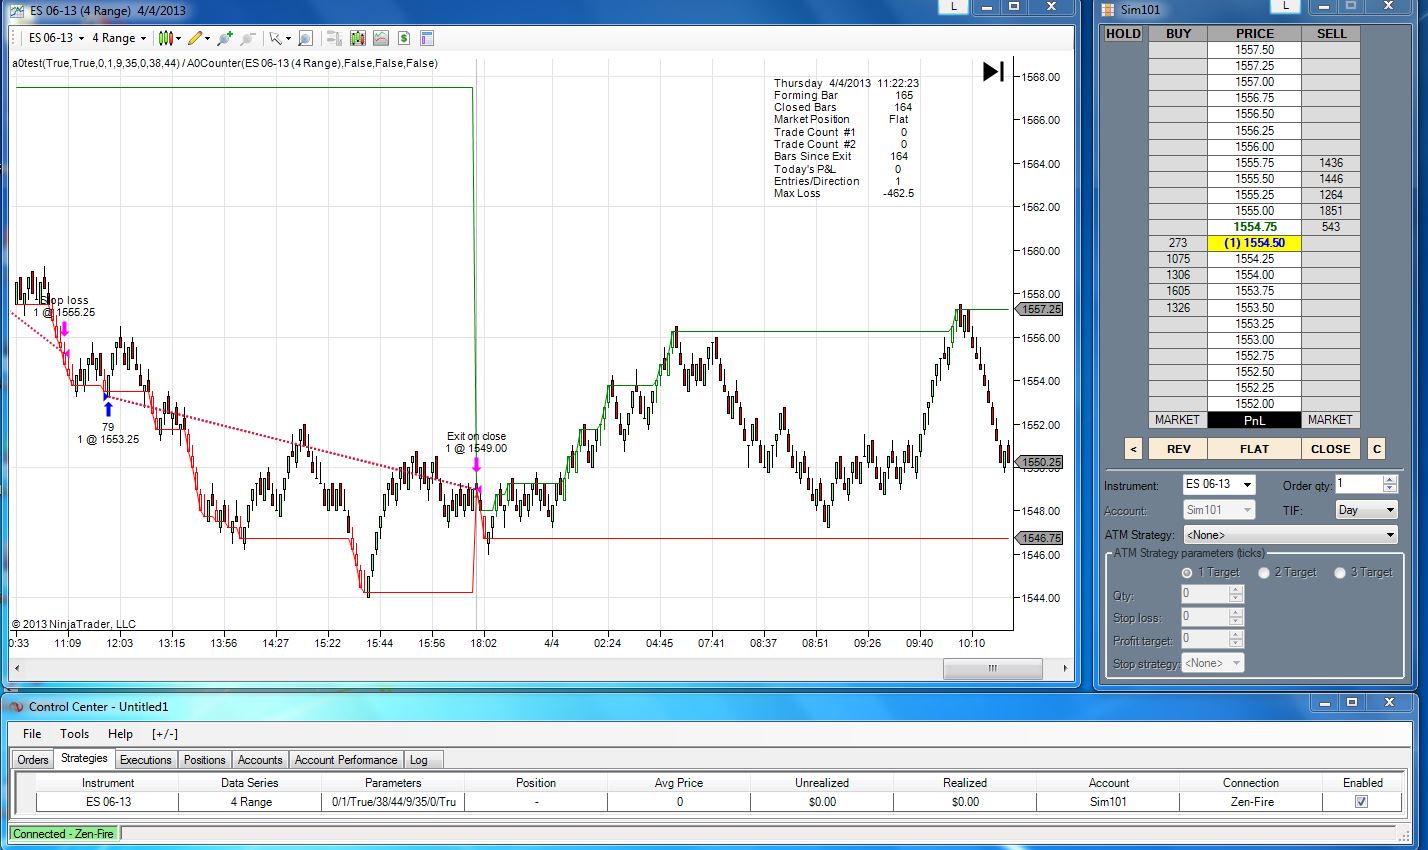Switch to the Executions tab
The height and width of the screenshot is (850, 1428).
click(x=147, y=760)
